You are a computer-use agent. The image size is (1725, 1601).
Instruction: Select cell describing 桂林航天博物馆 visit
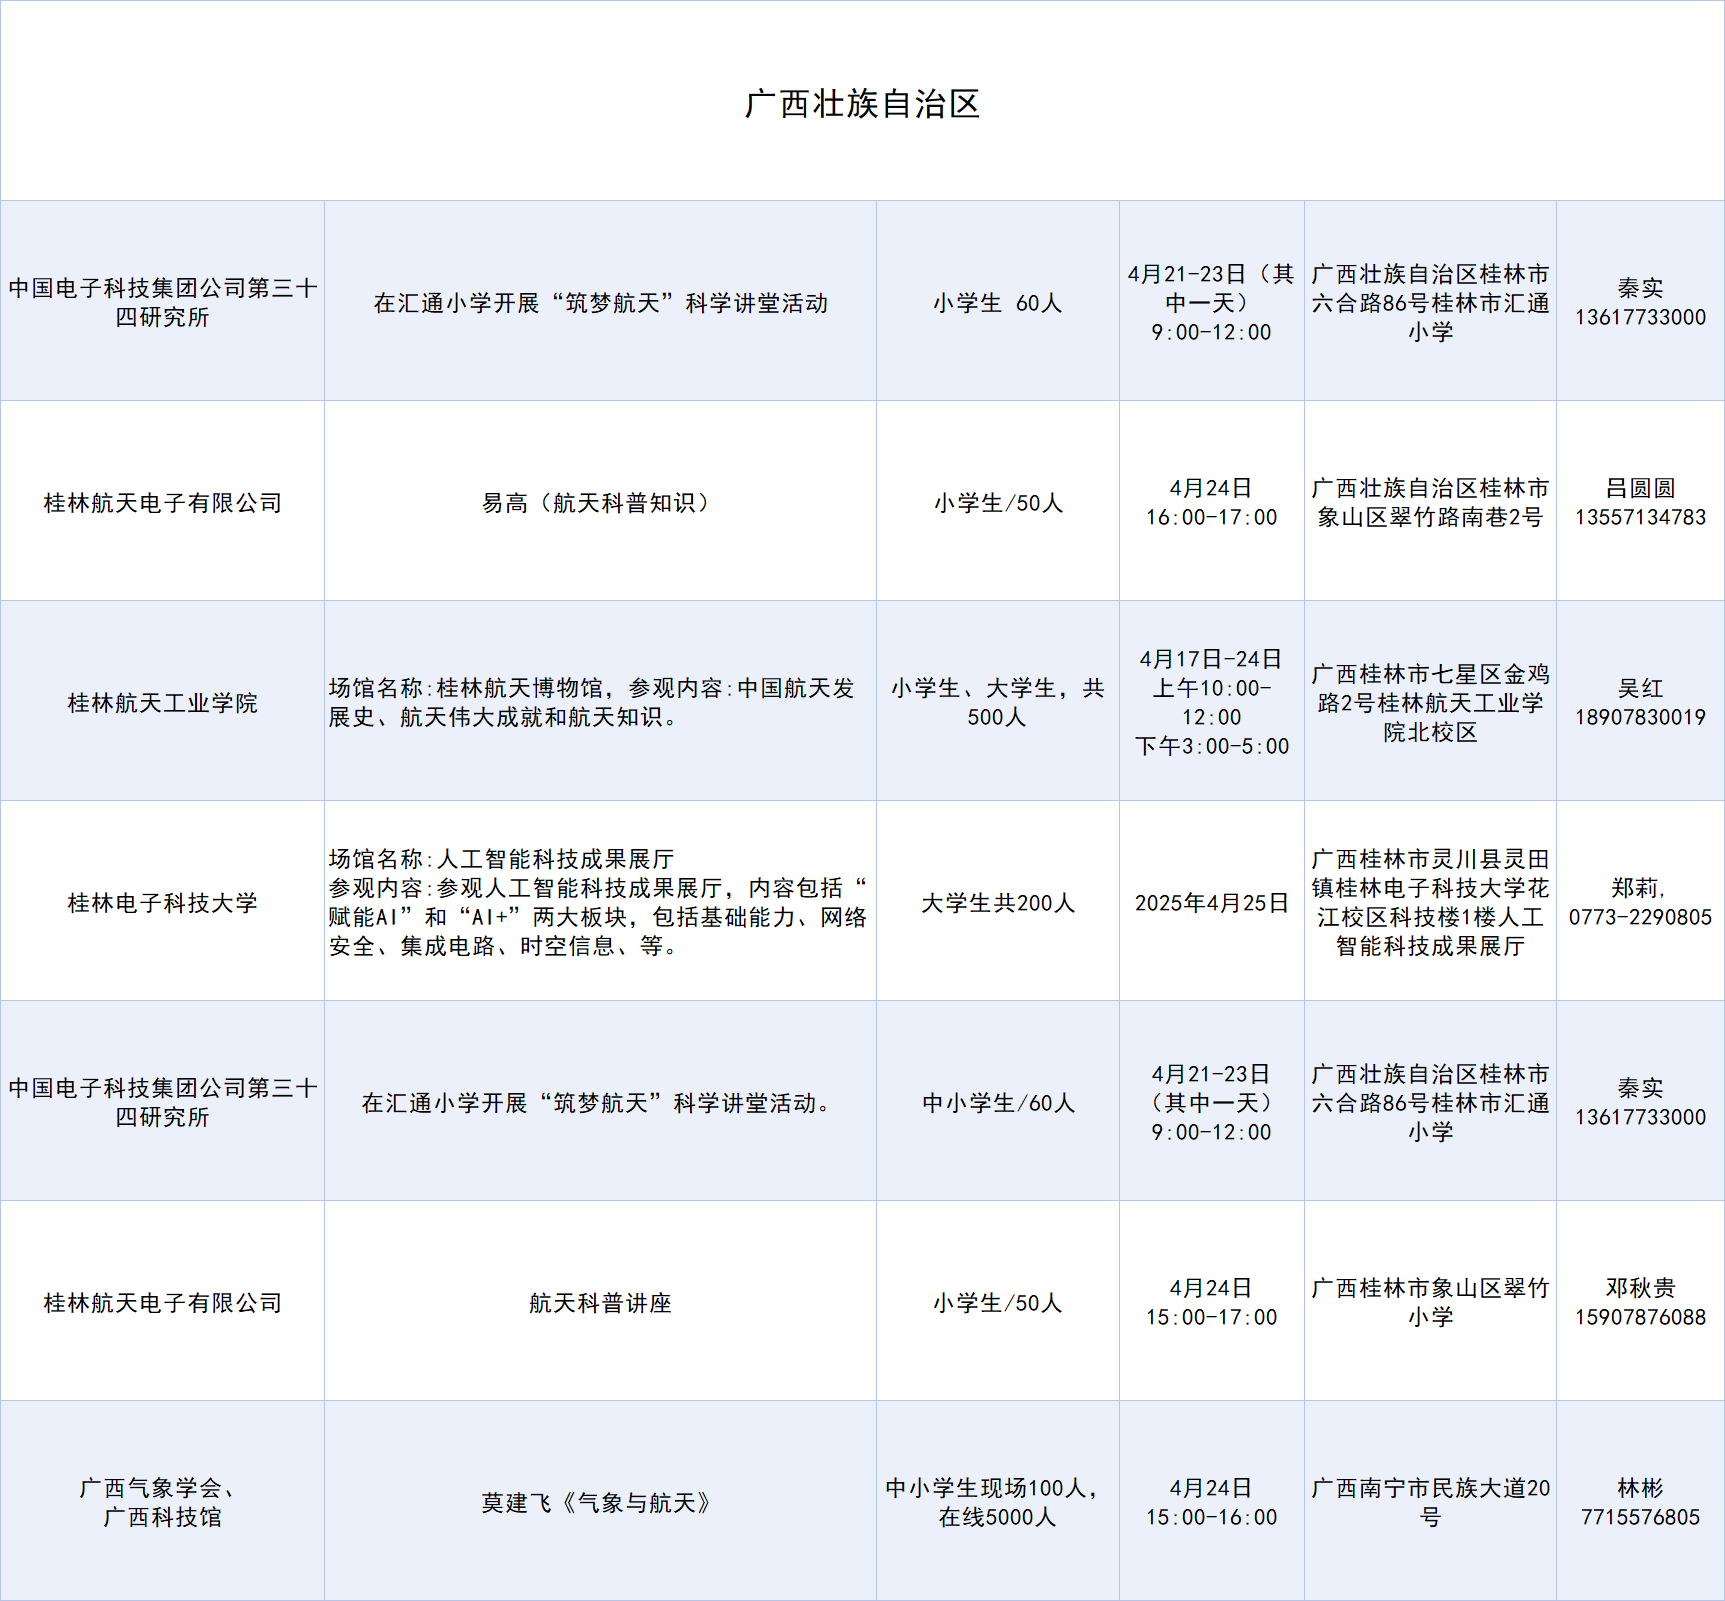click(x=600, y=701)
